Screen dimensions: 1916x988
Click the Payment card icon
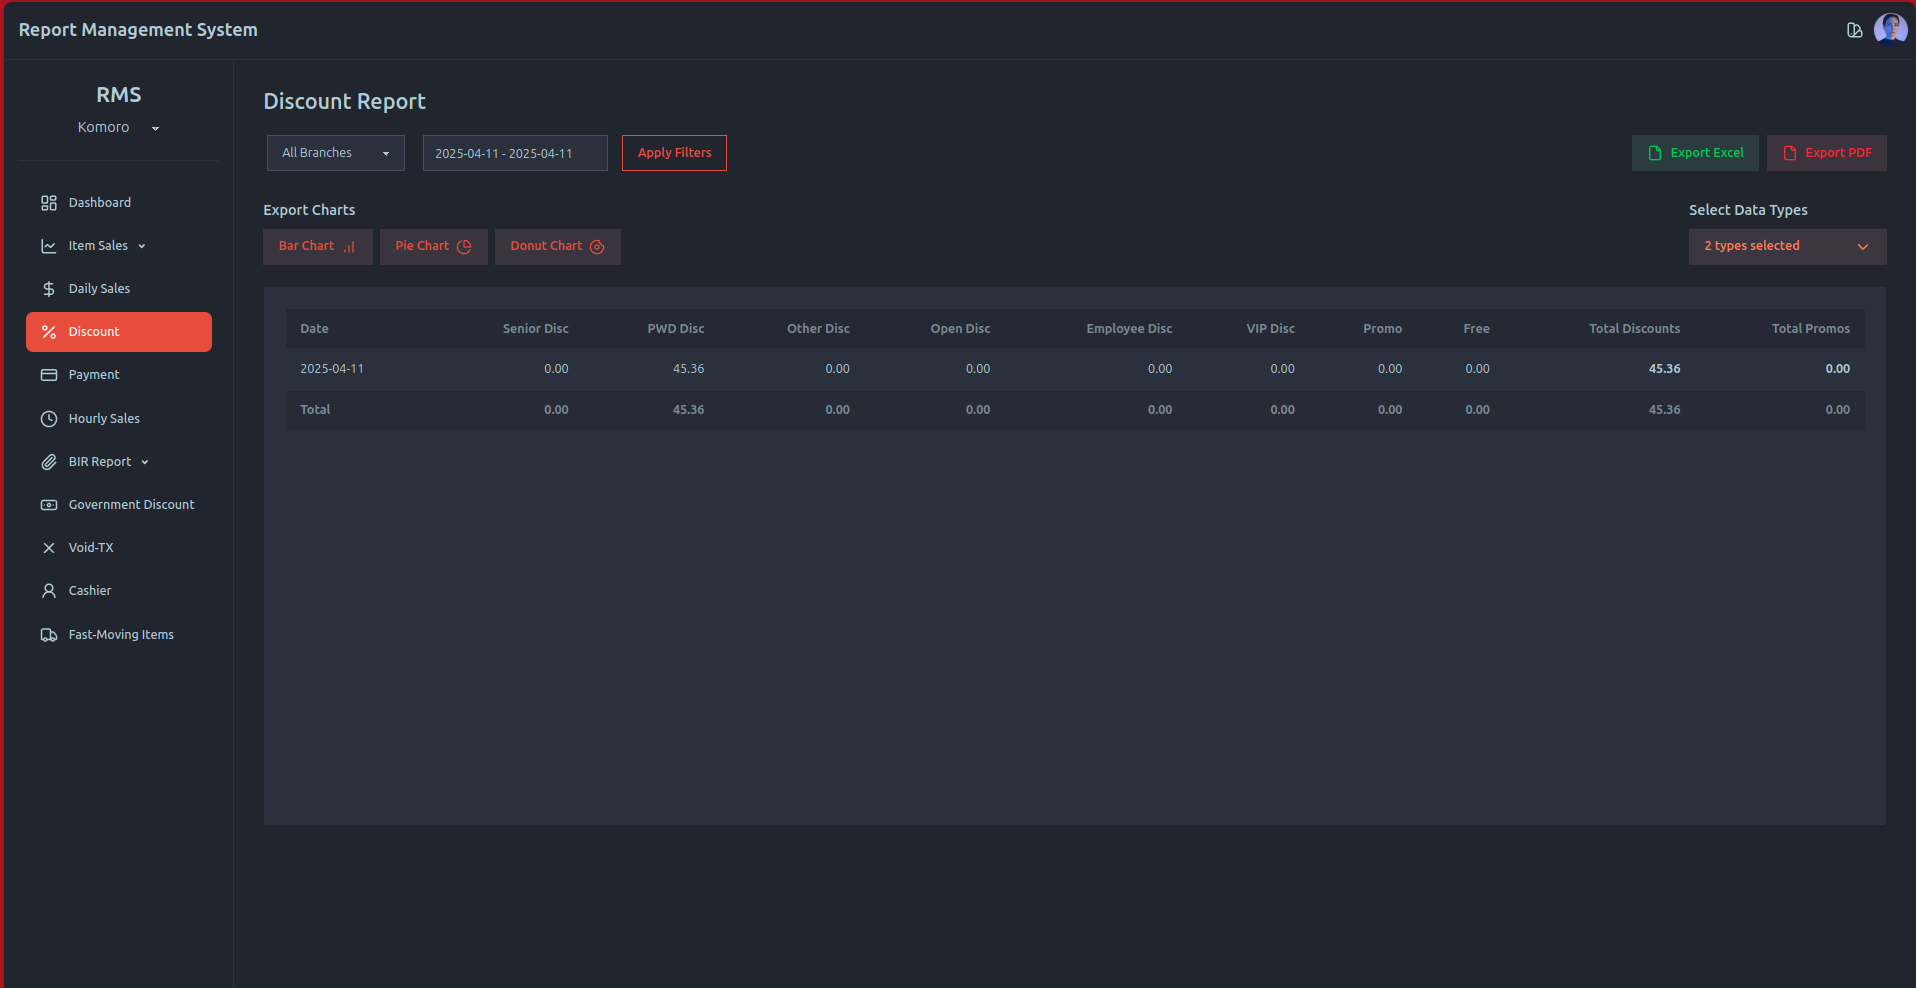(48, 375)
